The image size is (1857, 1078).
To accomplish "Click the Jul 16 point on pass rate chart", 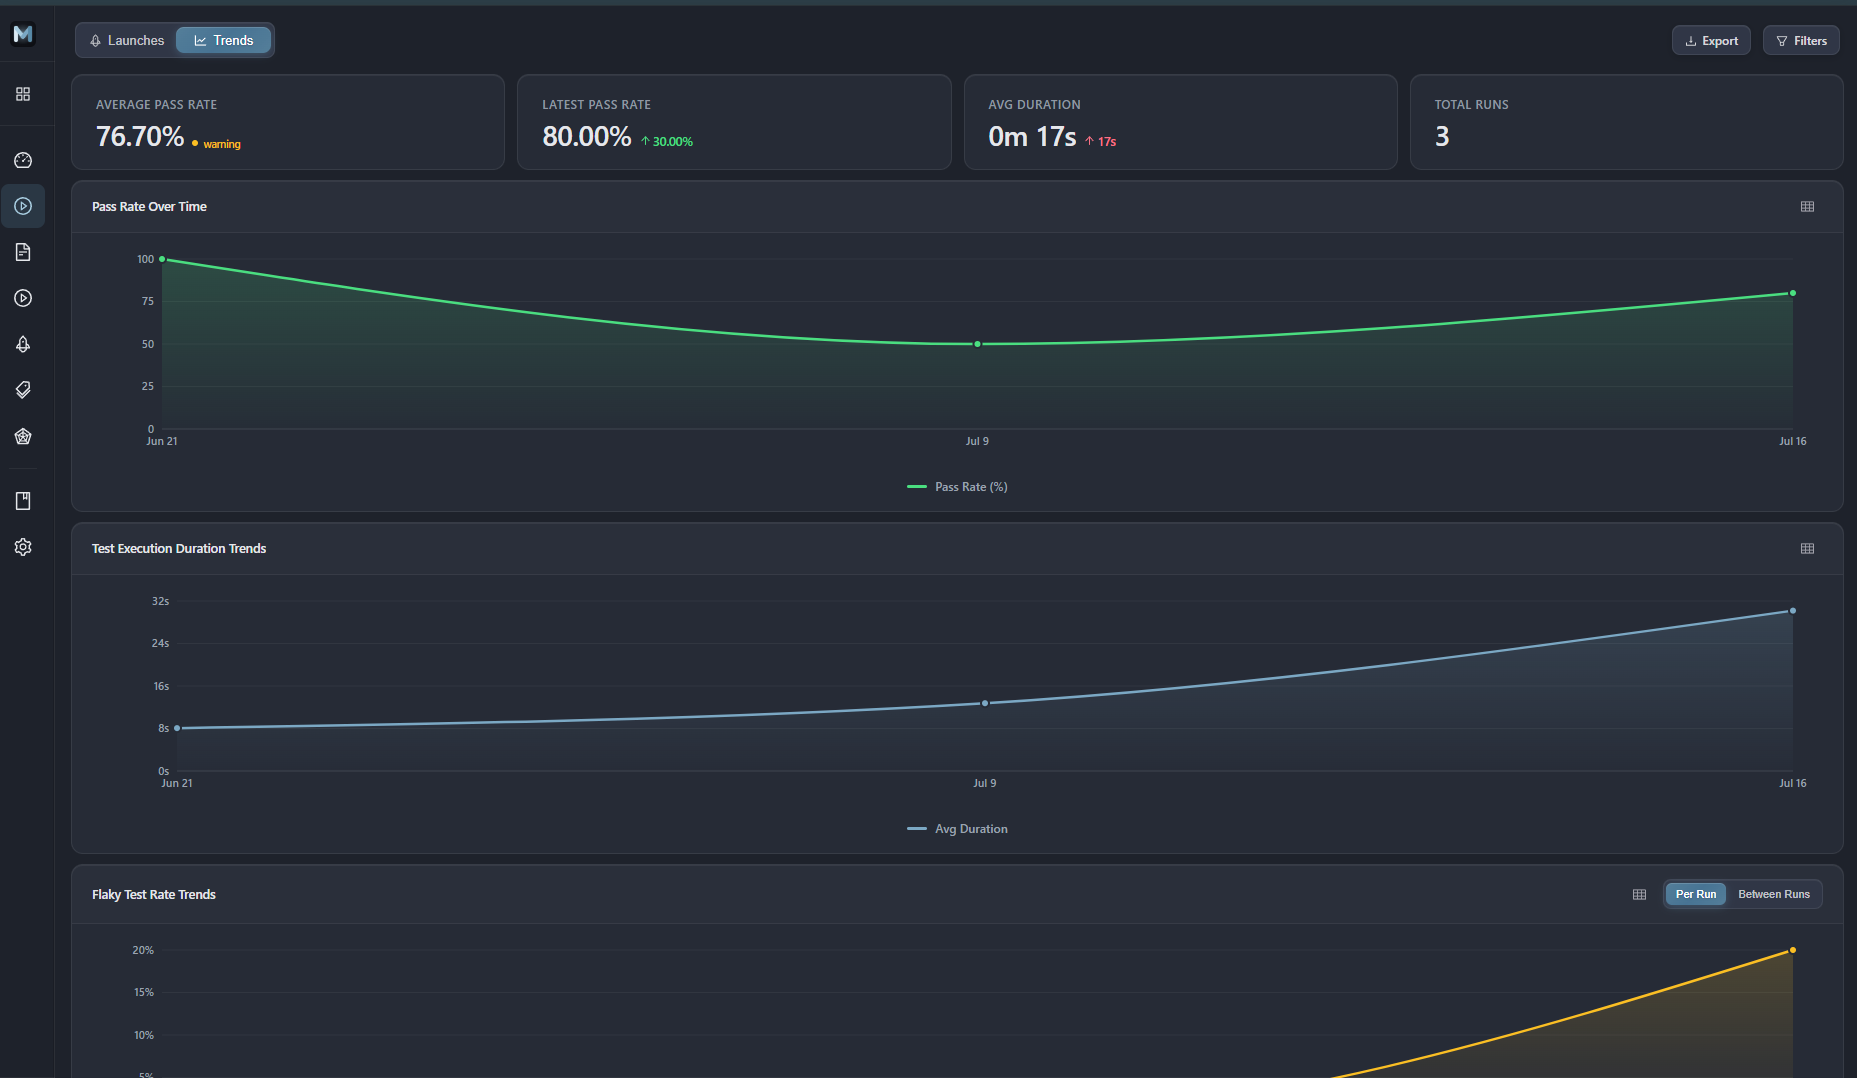I will 1792,293.
